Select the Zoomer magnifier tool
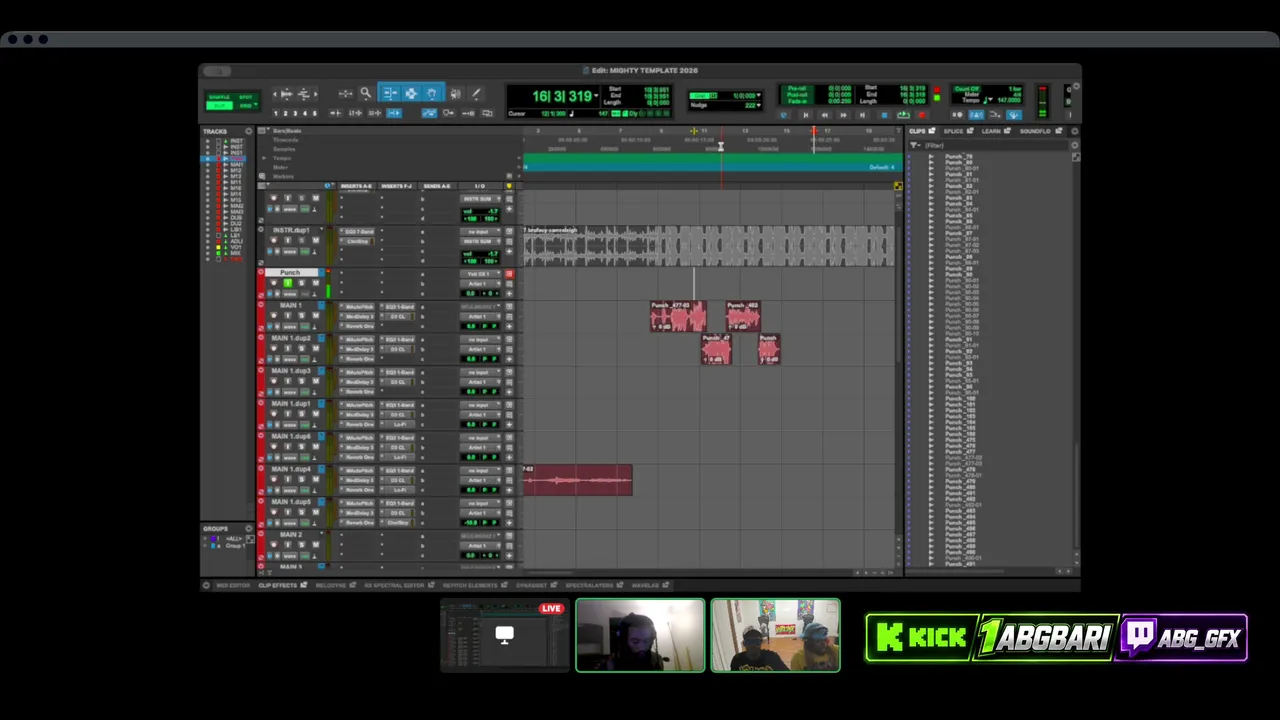This screenshot has height=720, width=1280. click(365, 93)
